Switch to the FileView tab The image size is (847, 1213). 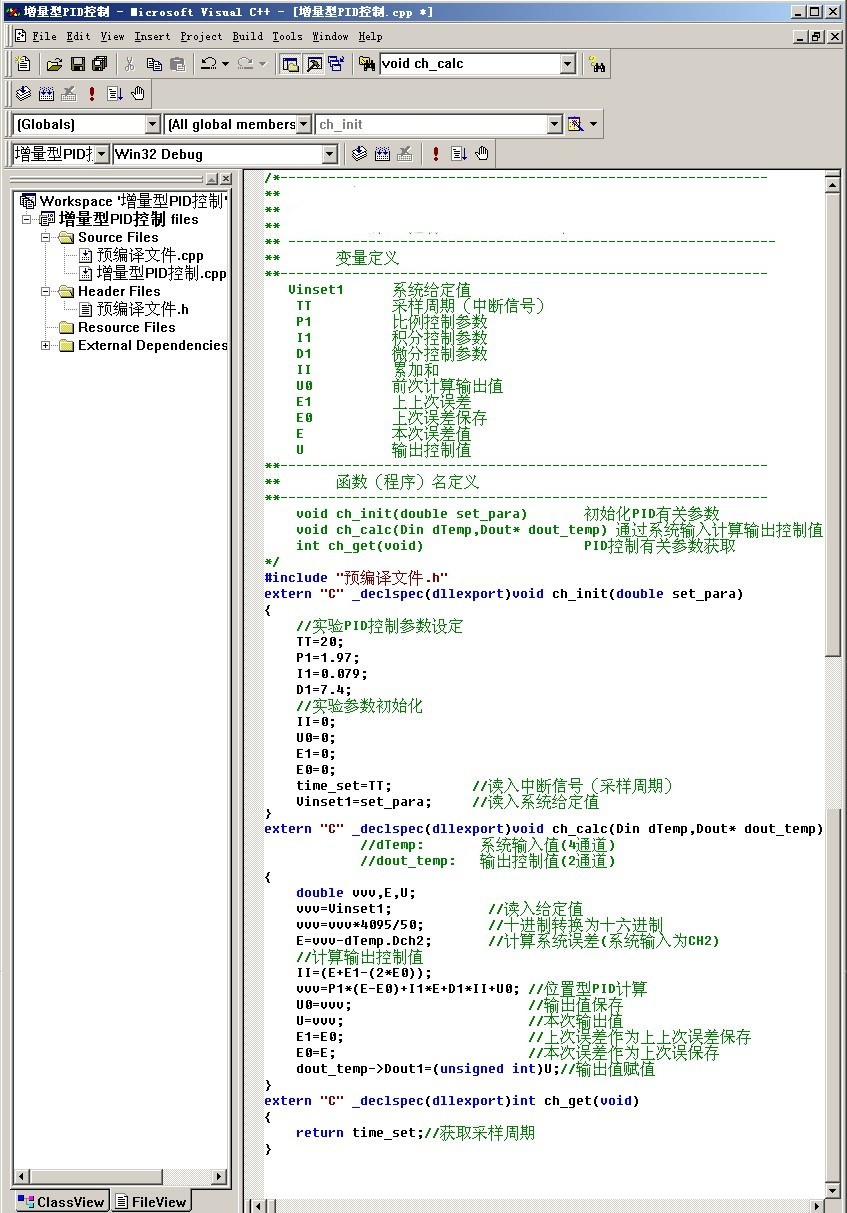(x=150, y=1201)
